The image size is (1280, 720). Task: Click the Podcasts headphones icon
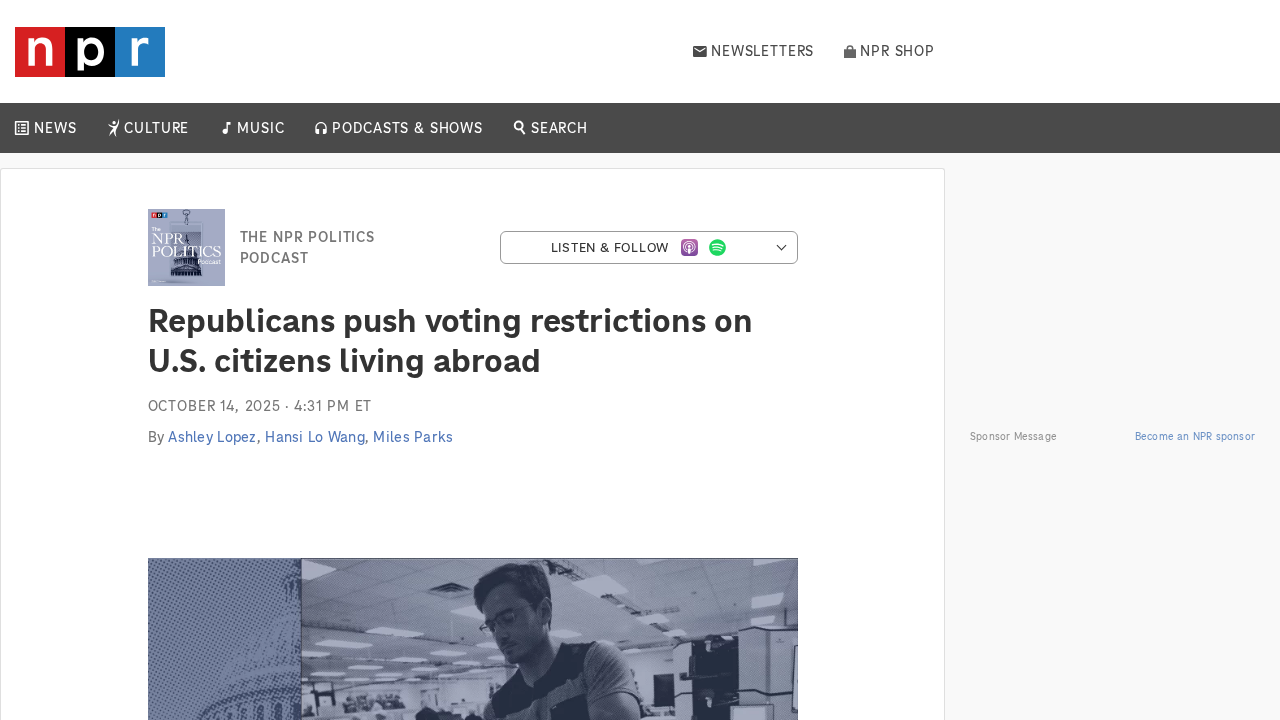point(321,128)
